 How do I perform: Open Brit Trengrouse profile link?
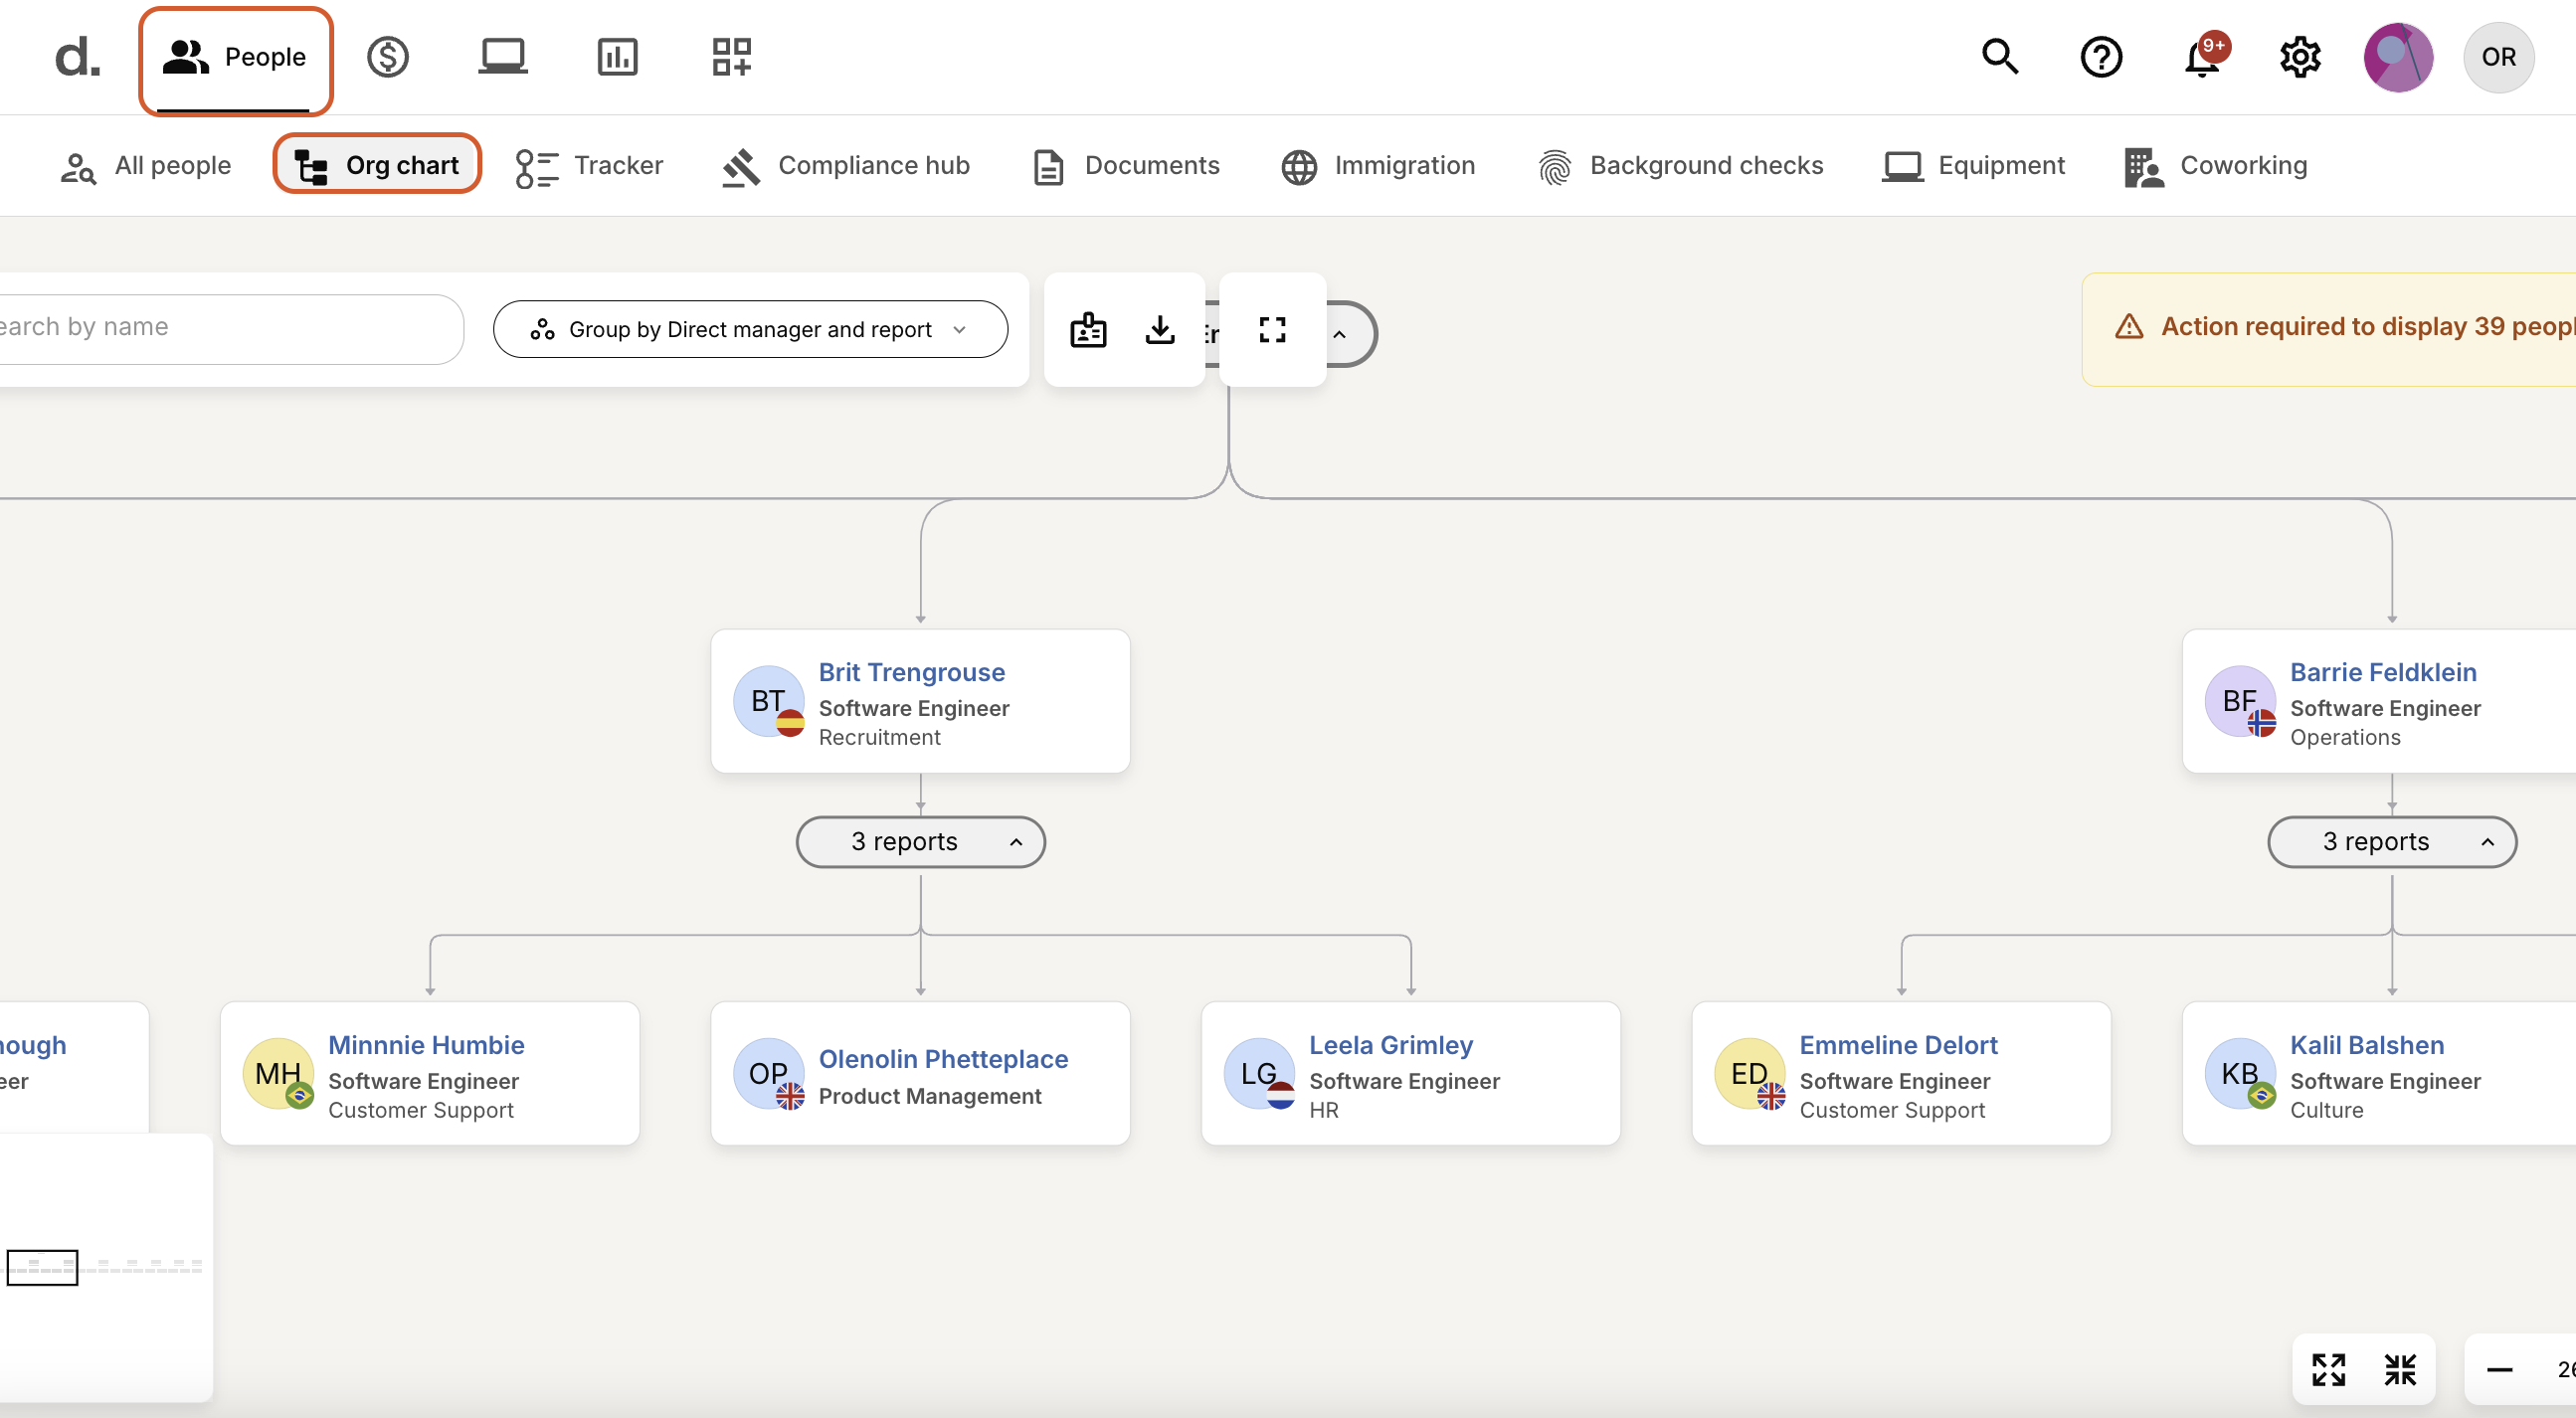tap(911, 672)
